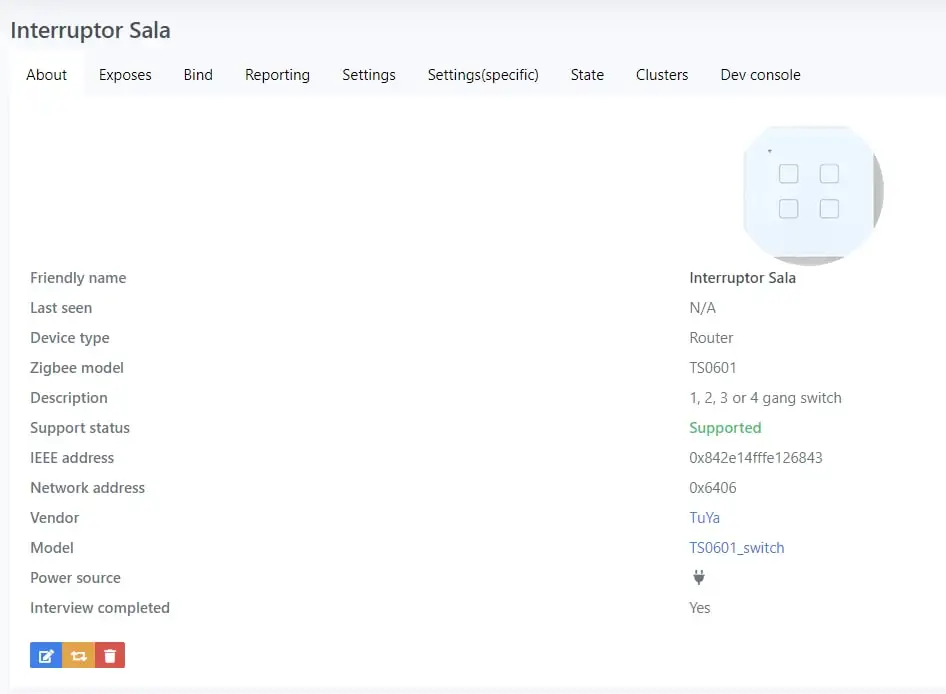Screen dimensions: 946x694
Task: Open the Settings(specific) tab
Action: 483,75
